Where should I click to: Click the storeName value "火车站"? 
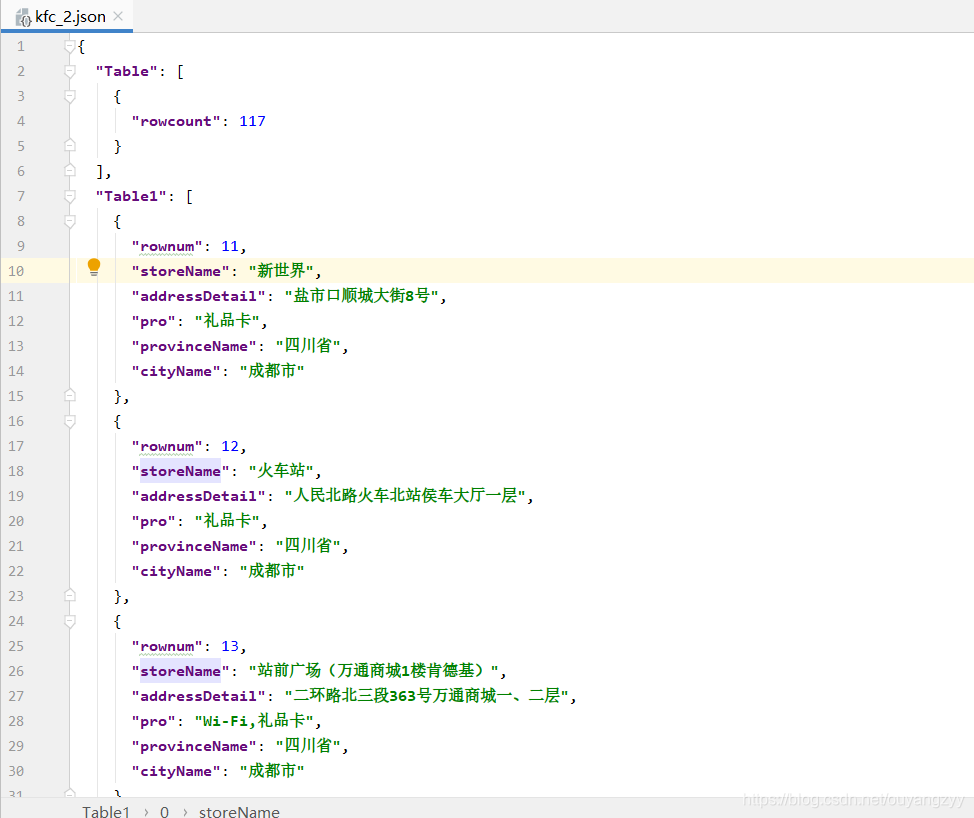tap(281, 471)
